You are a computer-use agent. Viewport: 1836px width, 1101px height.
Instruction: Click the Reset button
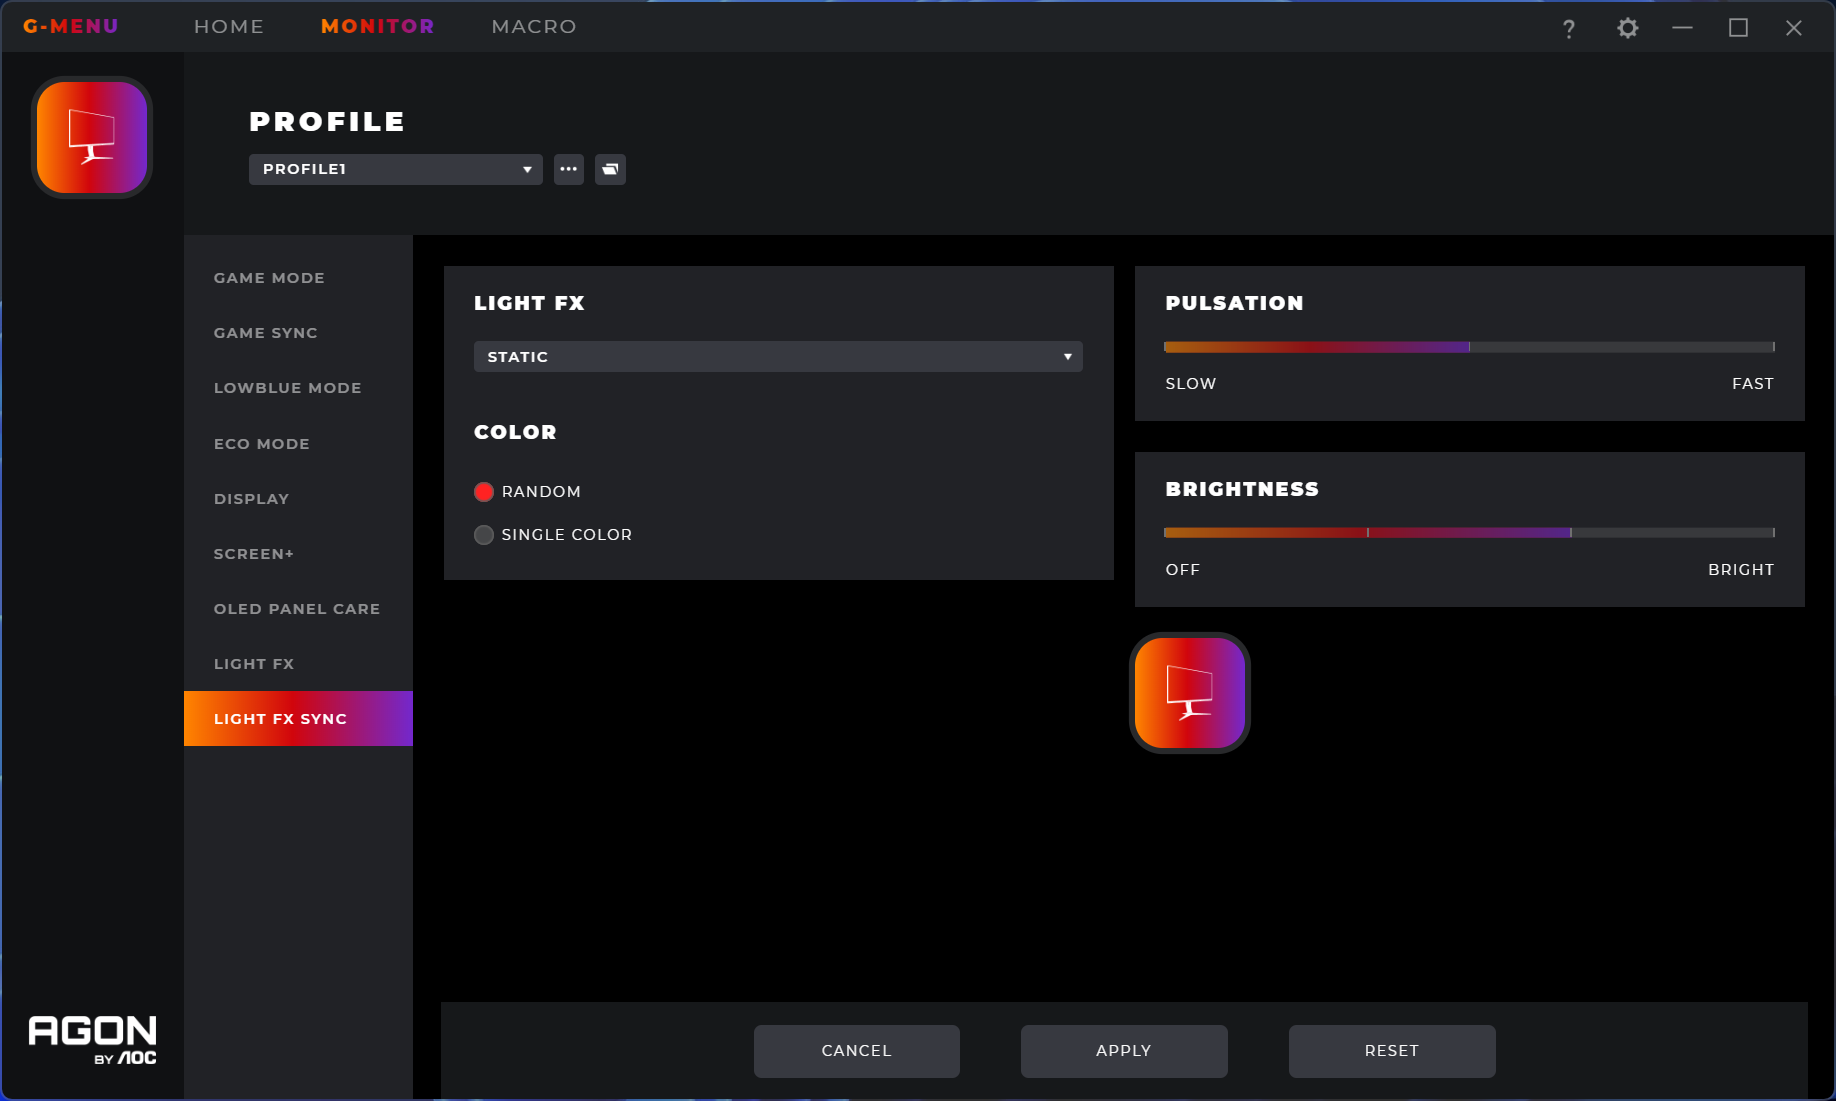click(1392, 1051)
